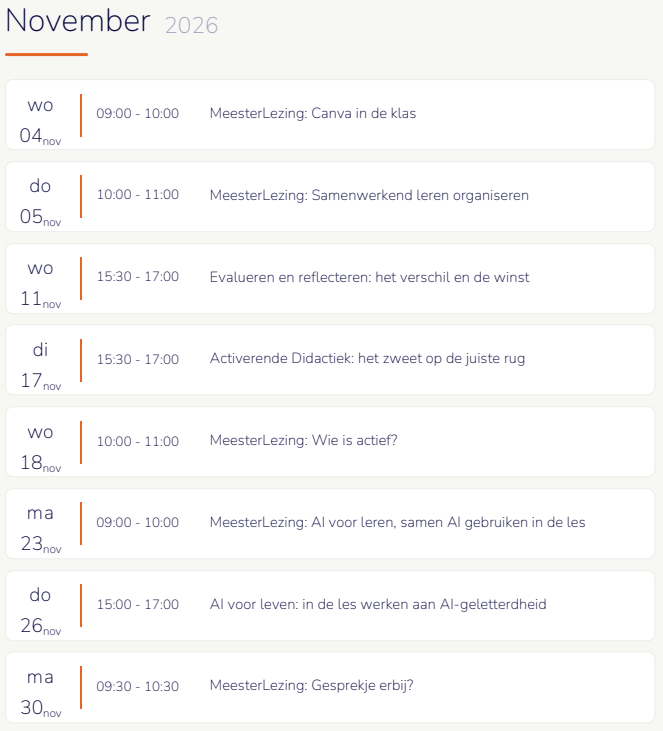The width and height of the screenshot is (663, 731).
Task: Open MeesterLezing: Wie is actief?
Action: (x=303, y=440)
